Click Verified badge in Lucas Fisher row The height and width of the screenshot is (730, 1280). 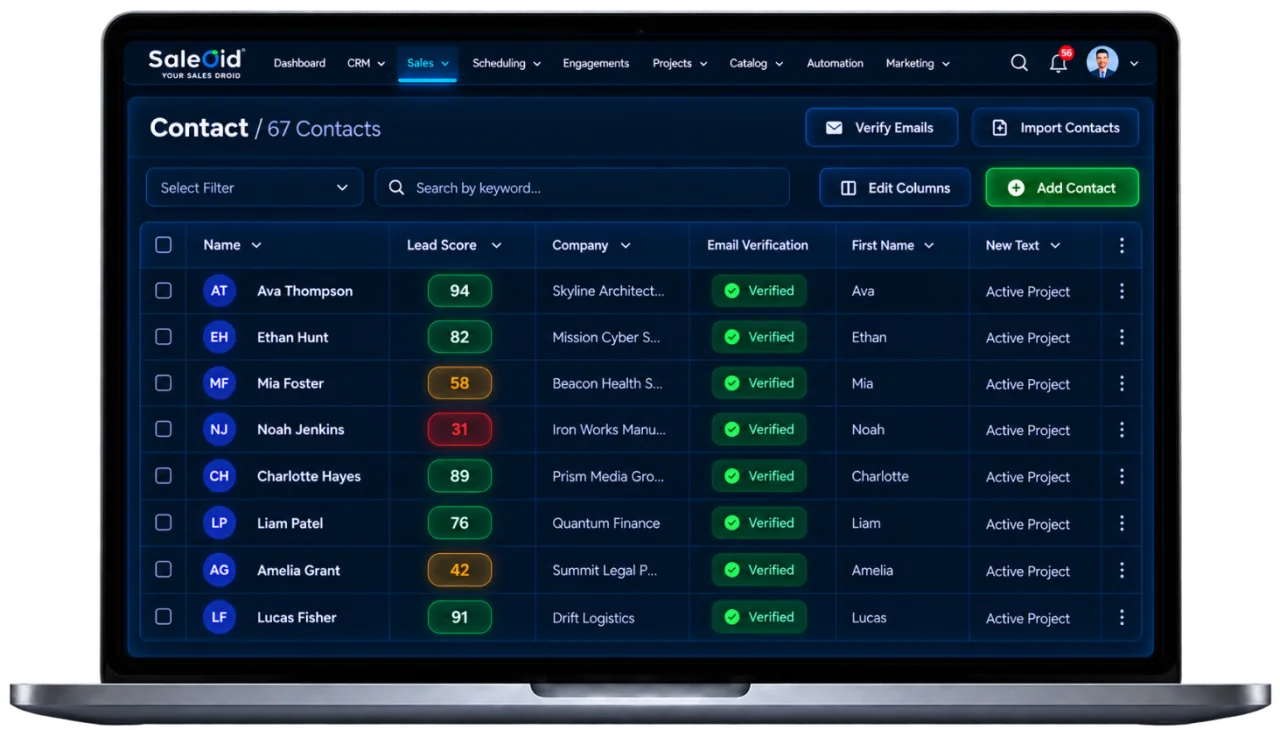[x=759, y=617]
